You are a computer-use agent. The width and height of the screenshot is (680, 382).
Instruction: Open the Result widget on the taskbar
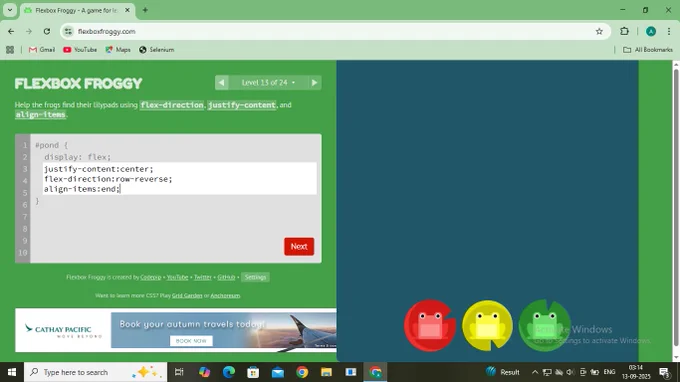[503, 372]
